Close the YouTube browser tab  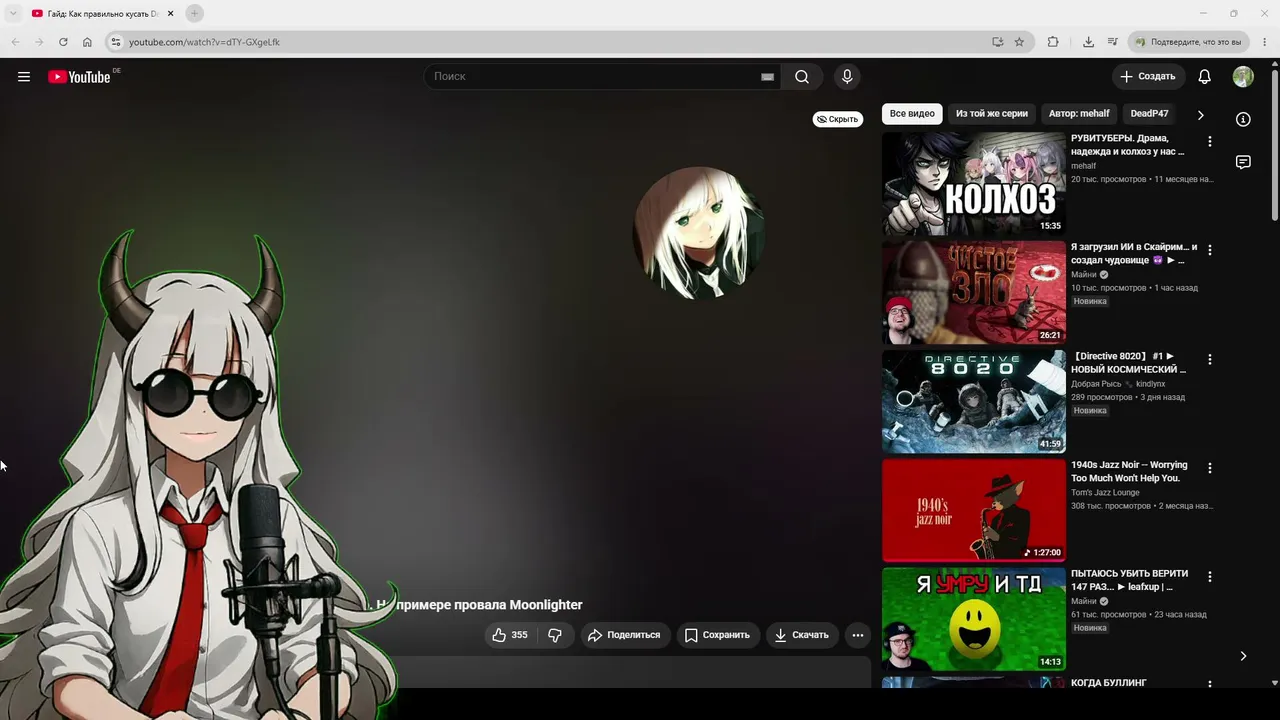coord(171,13)
